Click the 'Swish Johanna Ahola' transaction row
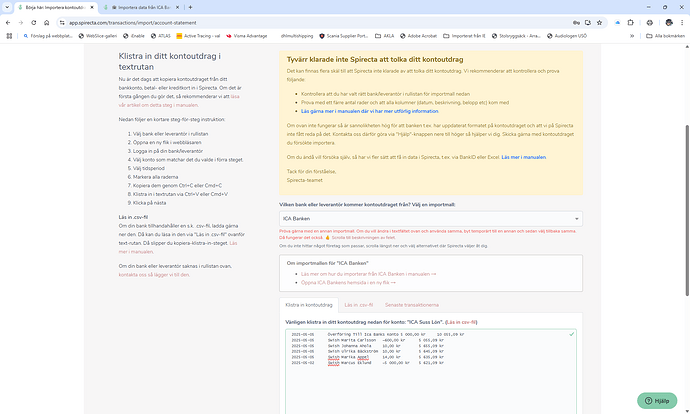This screenshot has width=690, height=414. click(367, 346)
